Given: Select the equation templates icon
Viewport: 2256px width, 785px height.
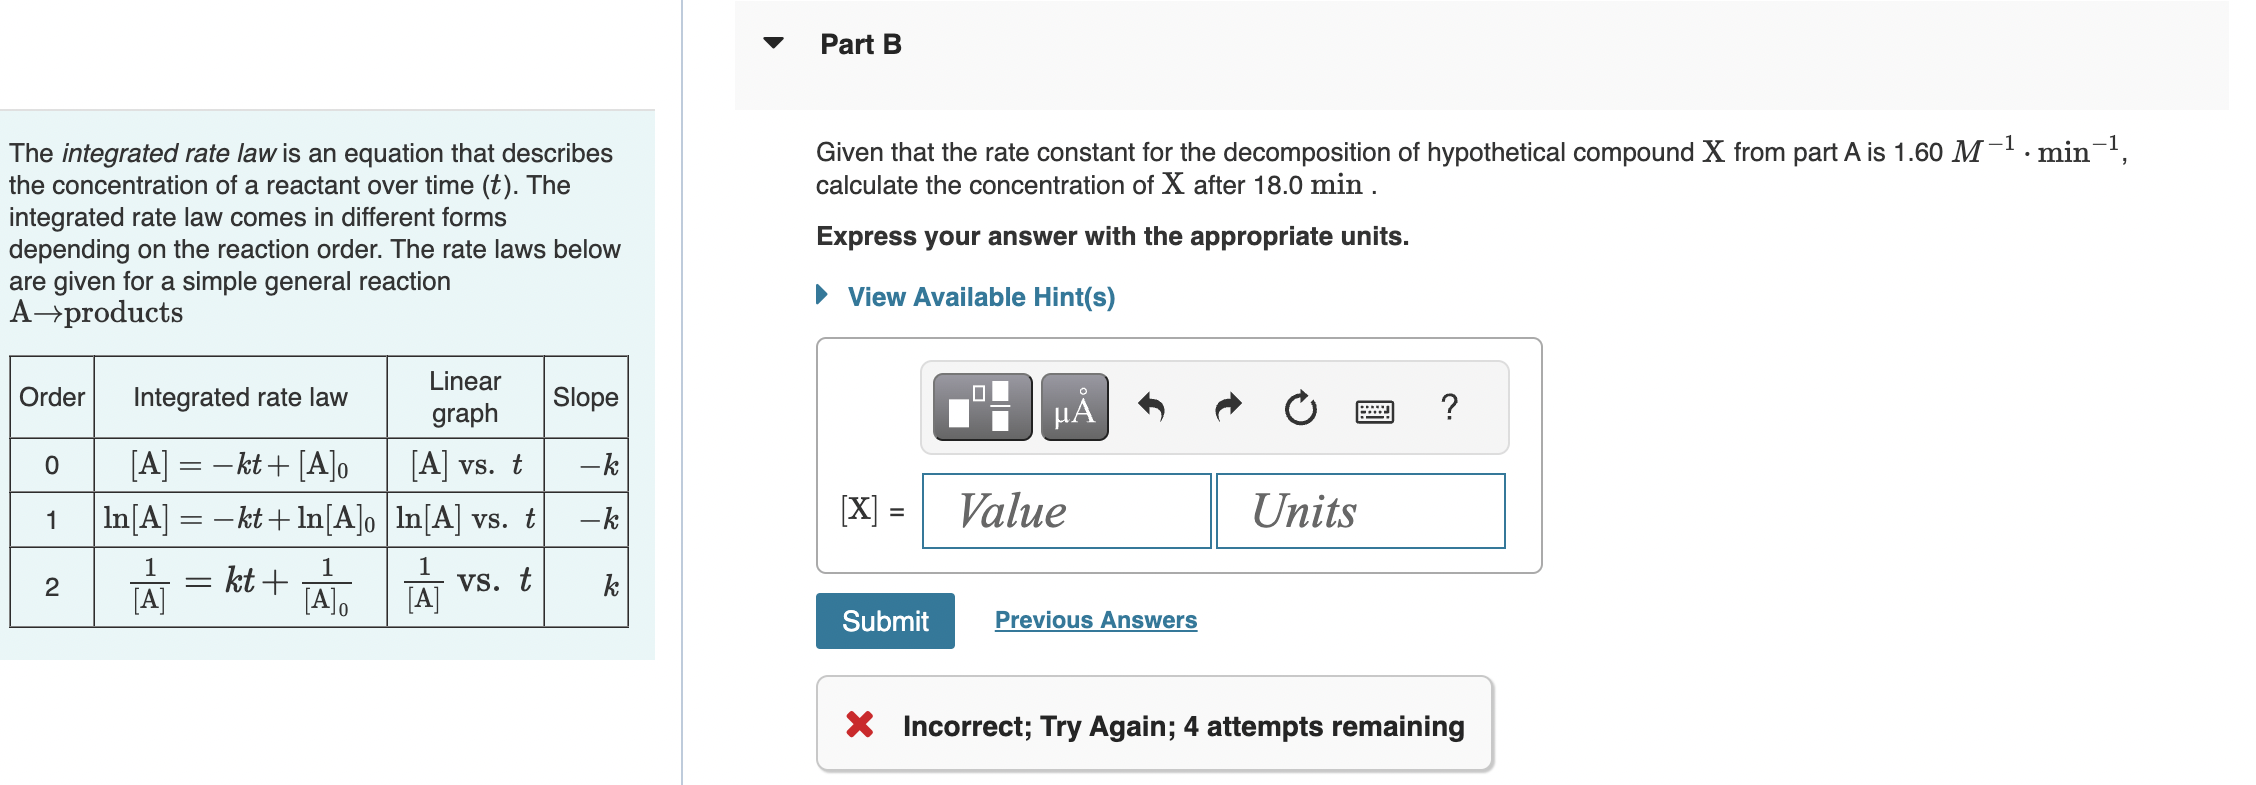Looking at the screenshot, I should 981,407.
